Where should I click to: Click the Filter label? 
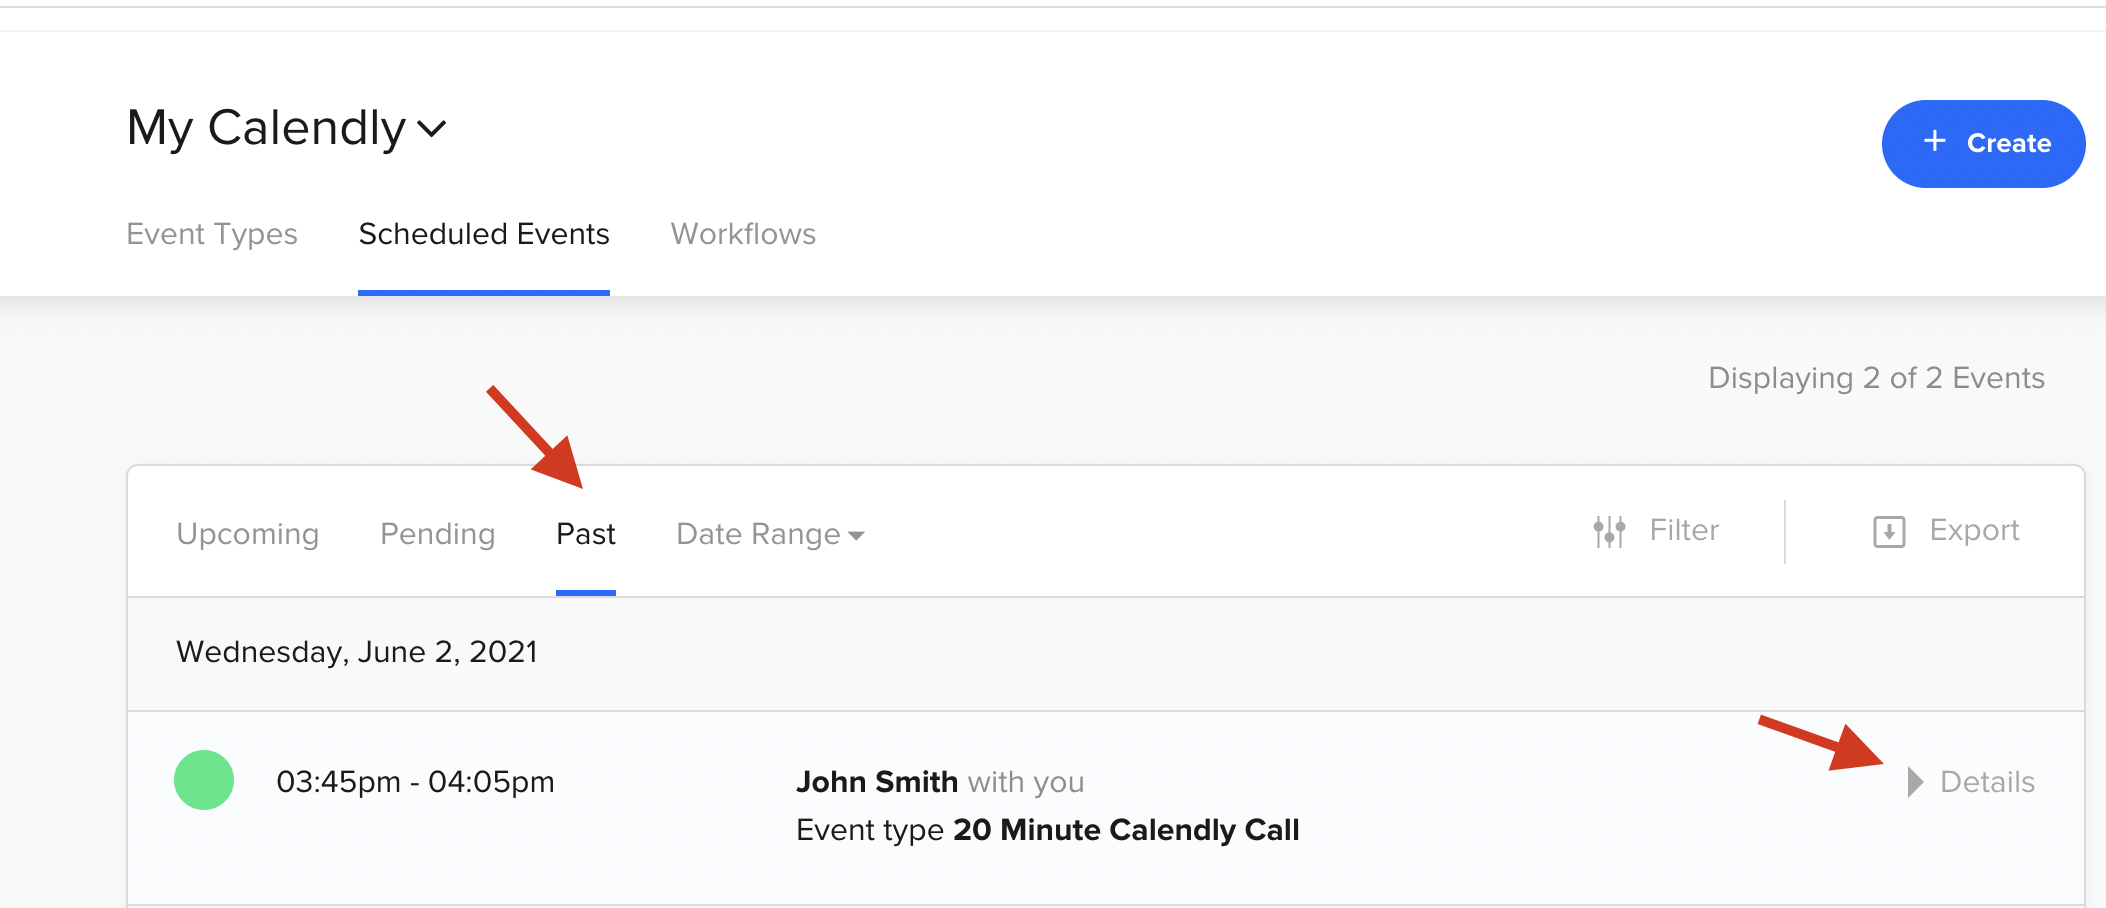pos(1684,530)
